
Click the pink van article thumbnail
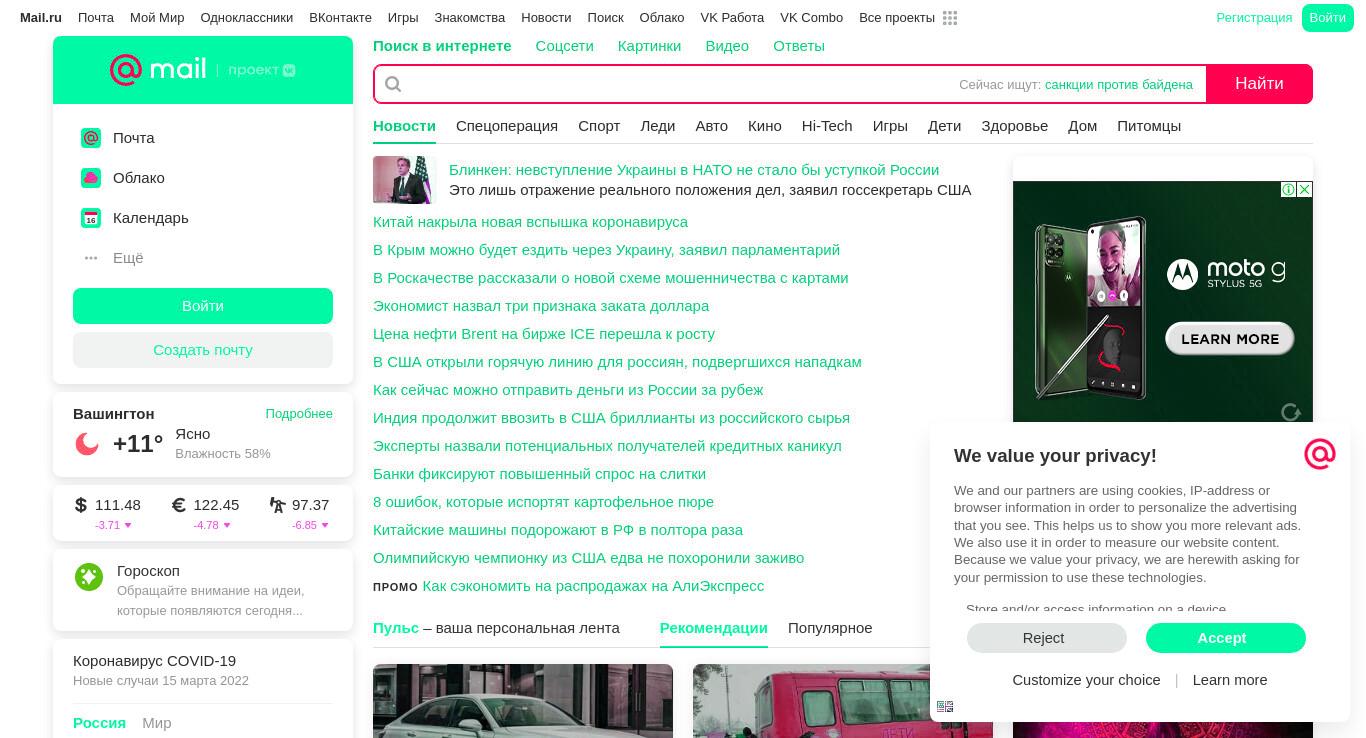(843, 701)
